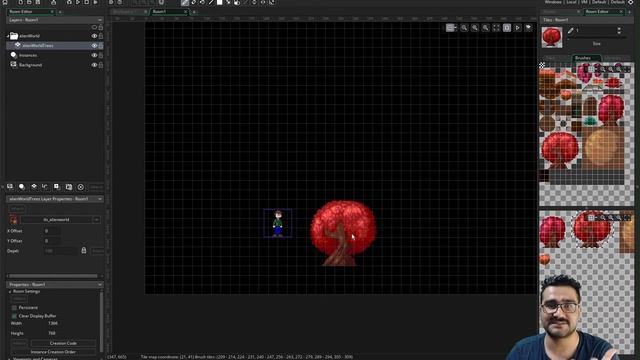Select the player character instance in room
The width and height of the screenshot is (640, 360).
(278, 223)
